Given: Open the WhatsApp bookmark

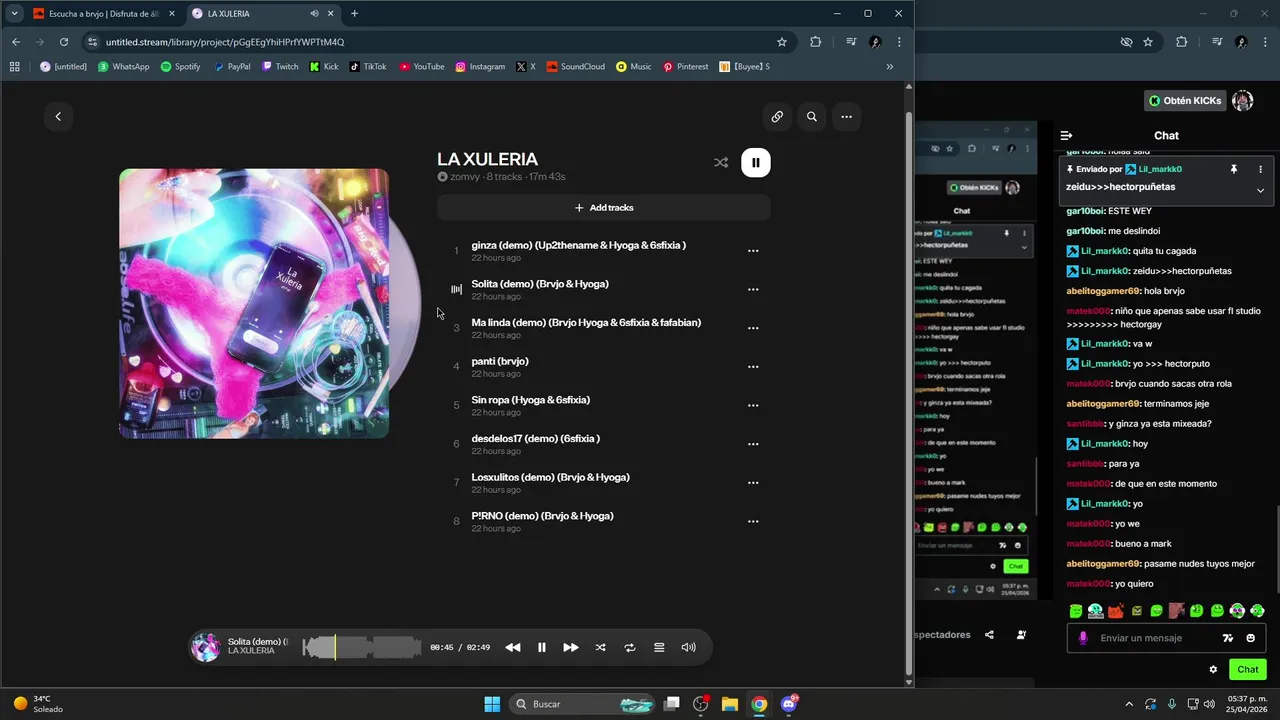Looking at the screenshot, I should pyautogui.click(x=123, y=67).
